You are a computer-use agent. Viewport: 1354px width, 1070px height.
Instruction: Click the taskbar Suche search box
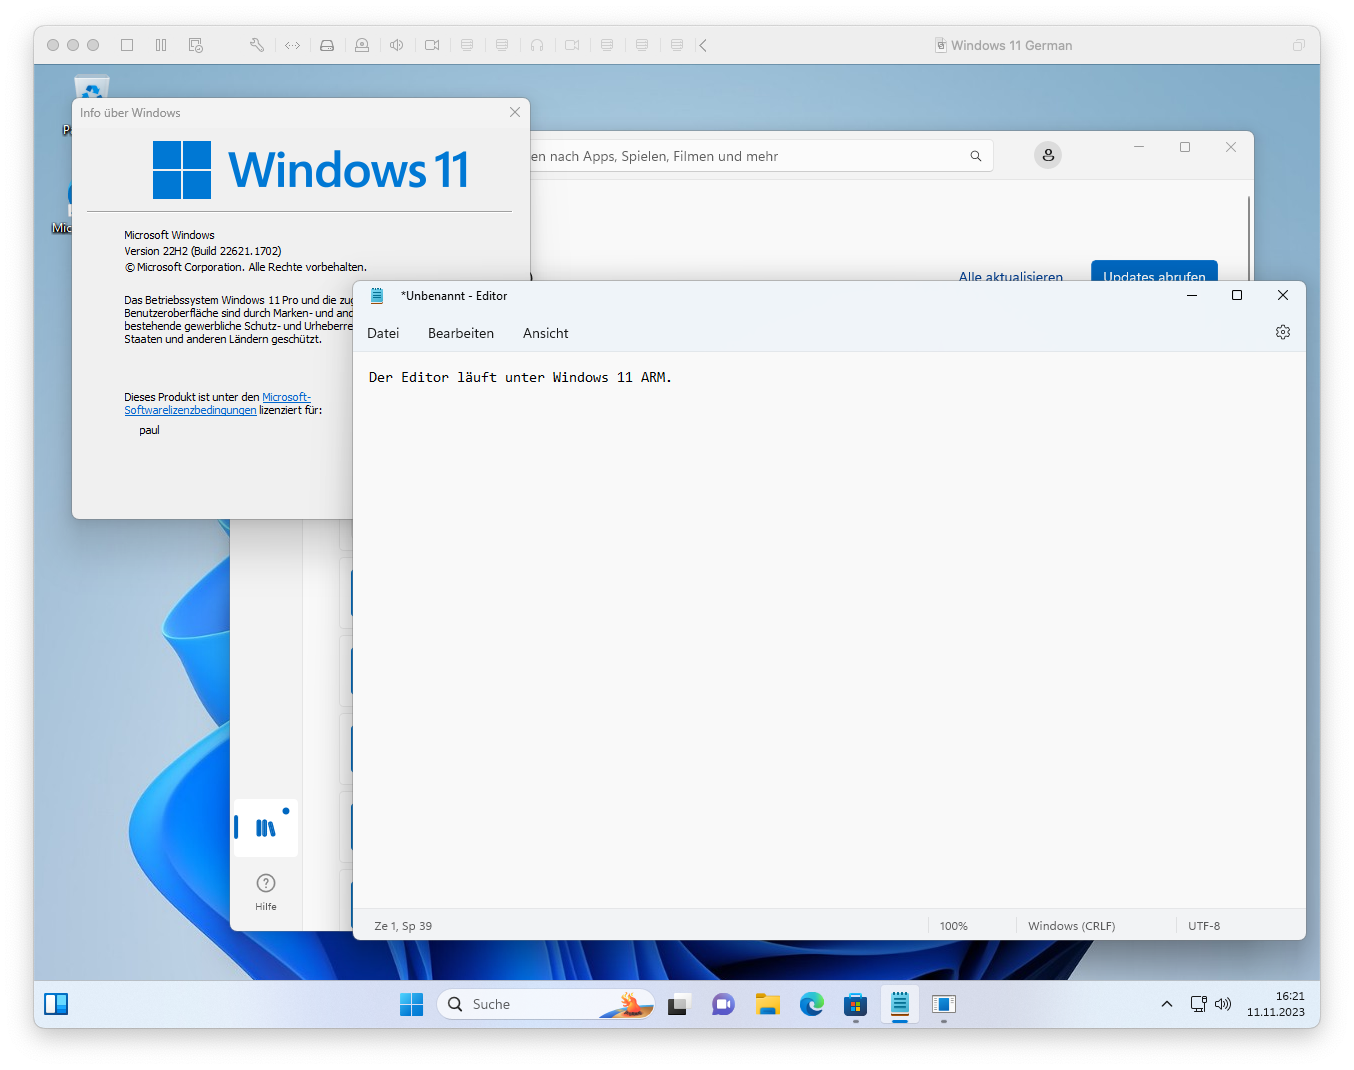click(x=546, y=1004)
